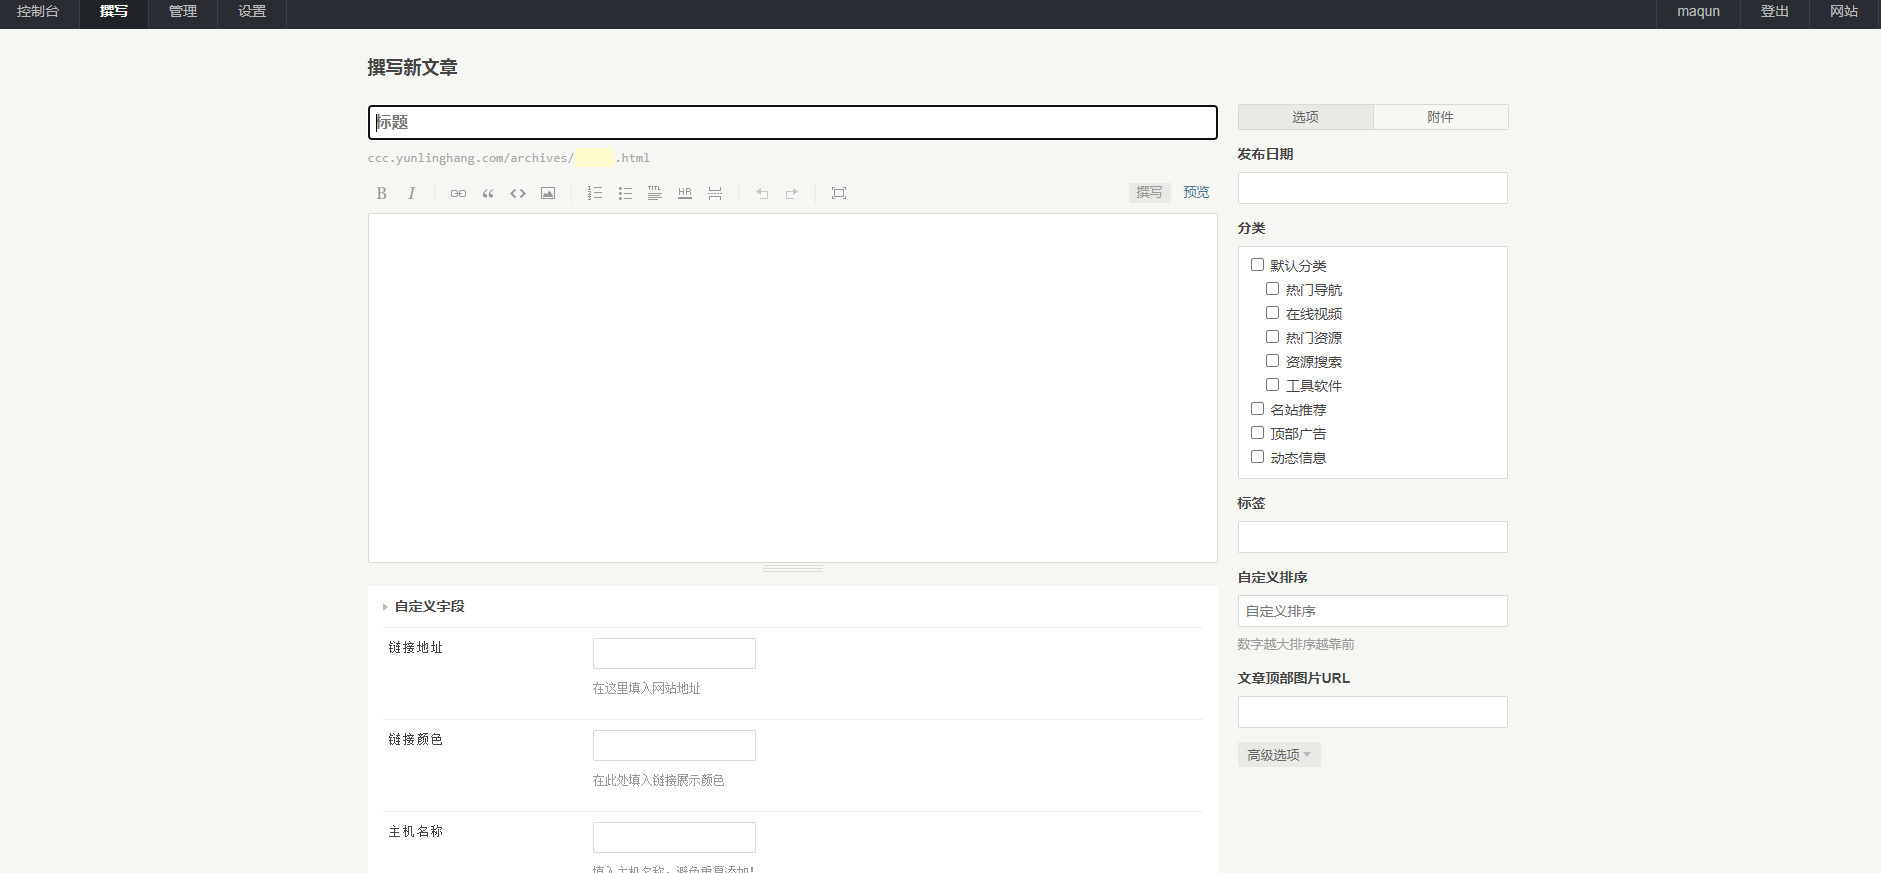1881x873 pixels.
Task: Insert an image into the article
Action: coord(548,193)
